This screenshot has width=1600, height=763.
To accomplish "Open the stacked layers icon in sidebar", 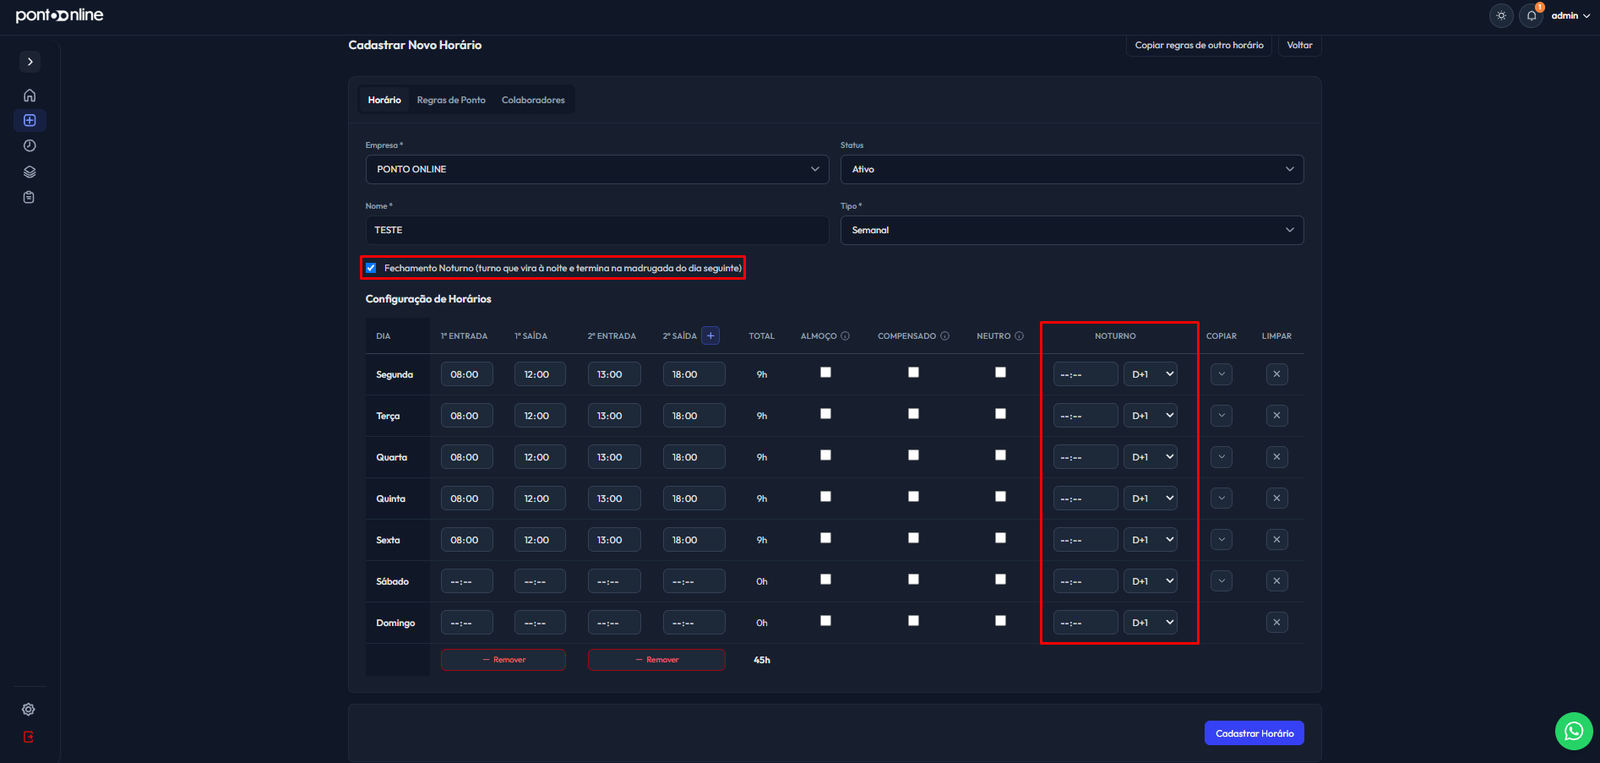I will point(30,172).
